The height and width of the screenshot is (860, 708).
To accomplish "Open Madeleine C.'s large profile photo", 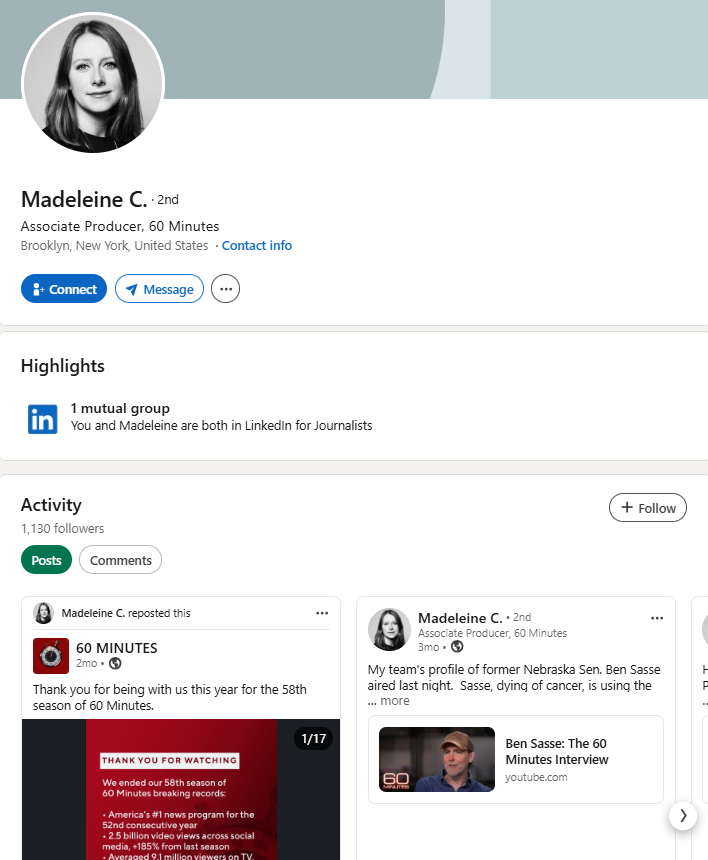I will point(93,83).
